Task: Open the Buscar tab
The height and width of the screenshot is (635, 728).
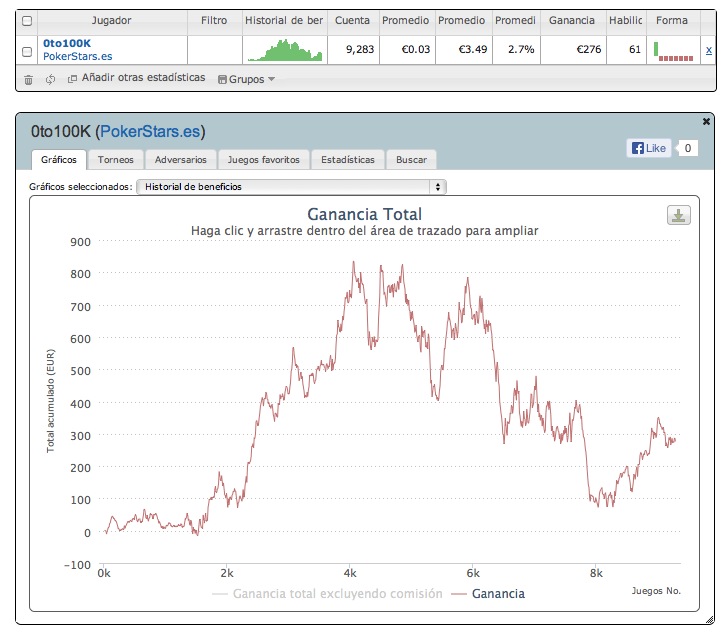Action: 411,160
